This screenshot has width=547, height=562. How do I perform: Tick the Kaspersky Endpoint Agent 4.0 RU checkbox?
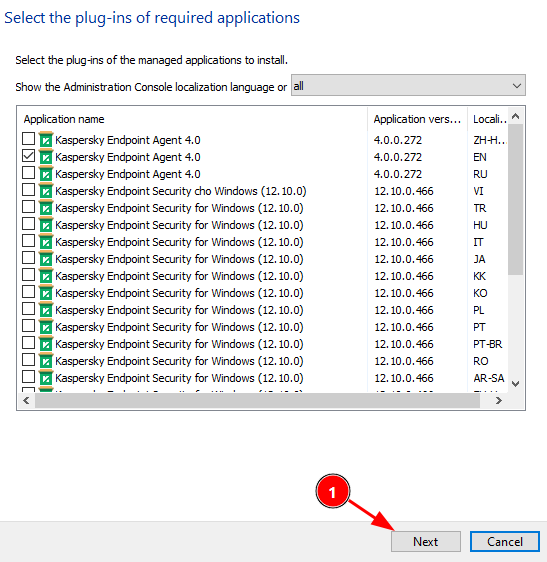click(x=28, y=173)
